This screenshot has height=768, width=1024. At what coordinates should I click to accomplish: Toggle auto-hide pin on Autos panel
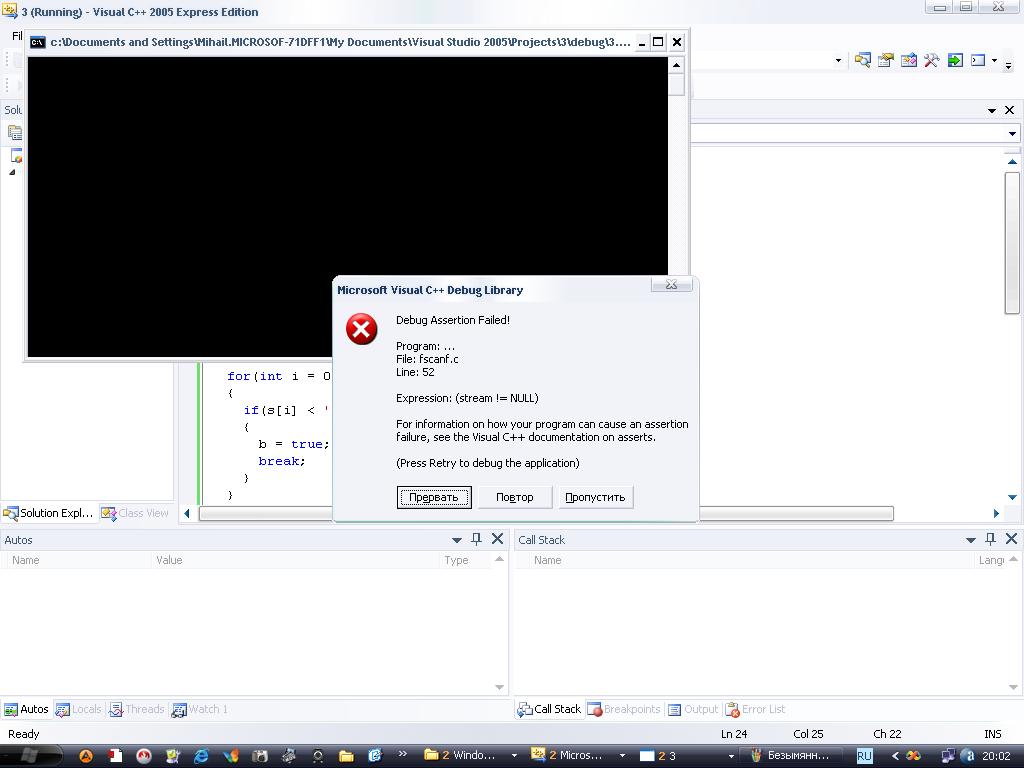click(x=476, y=539)
